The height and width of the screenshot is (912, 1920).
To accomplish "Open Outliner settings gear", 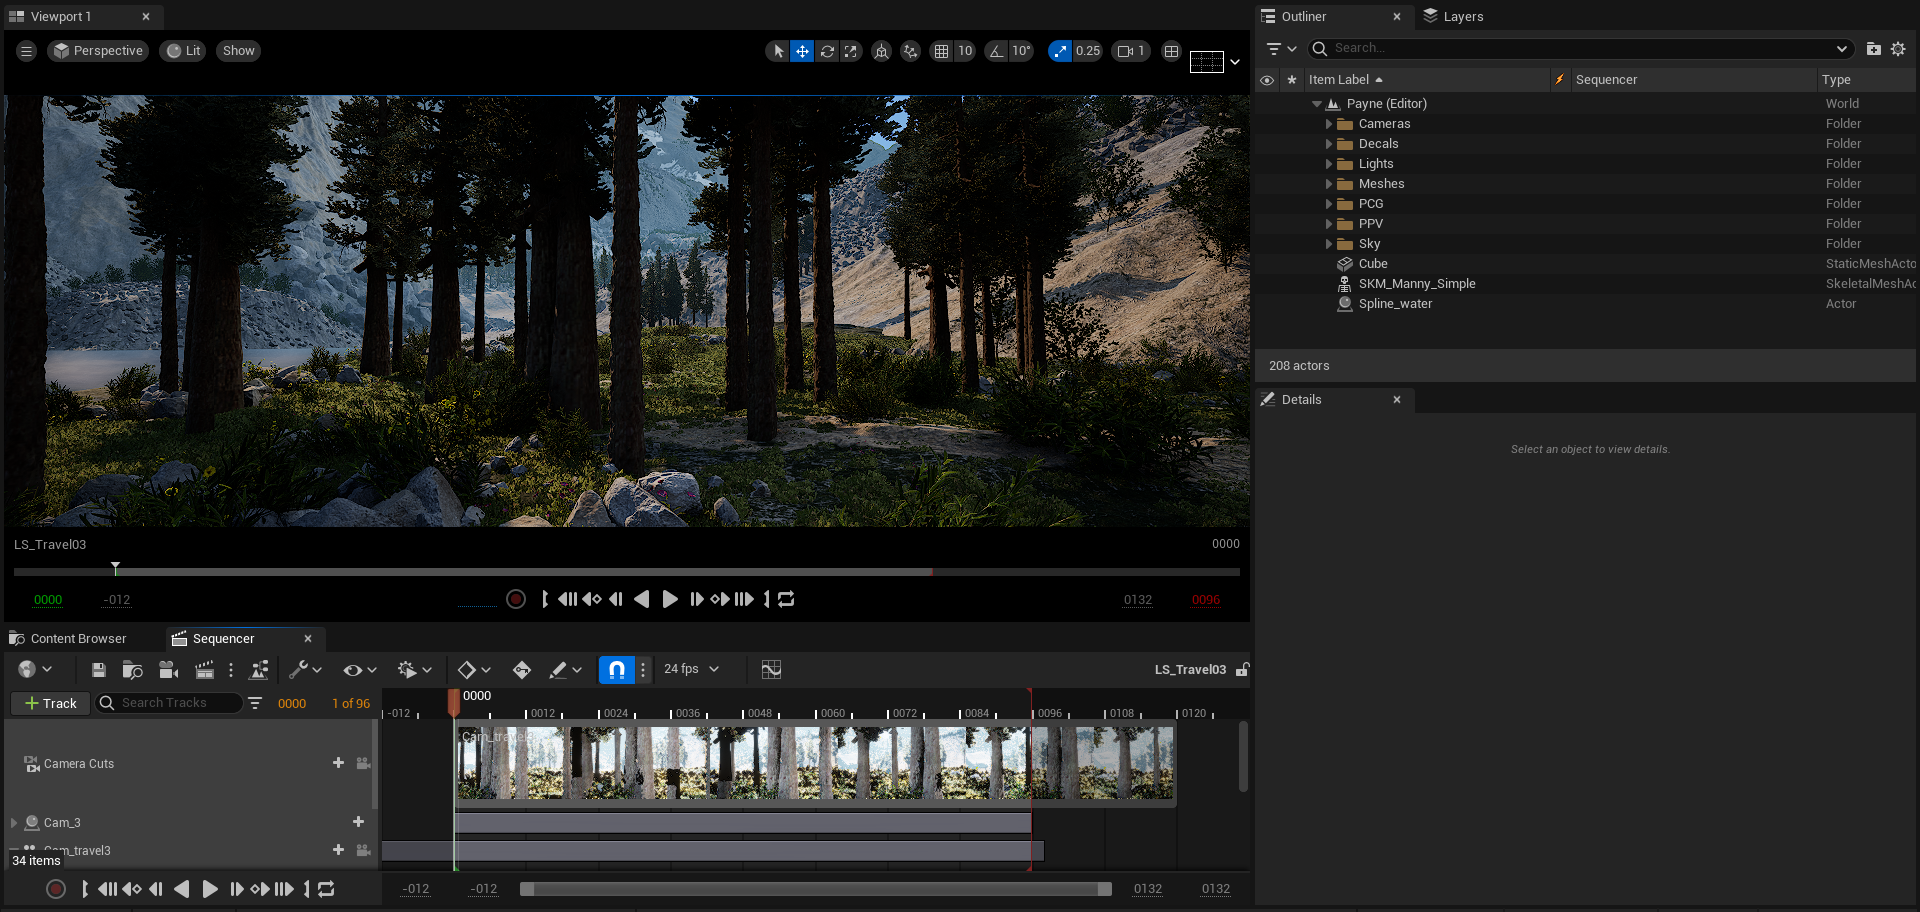I will 1898,48.
